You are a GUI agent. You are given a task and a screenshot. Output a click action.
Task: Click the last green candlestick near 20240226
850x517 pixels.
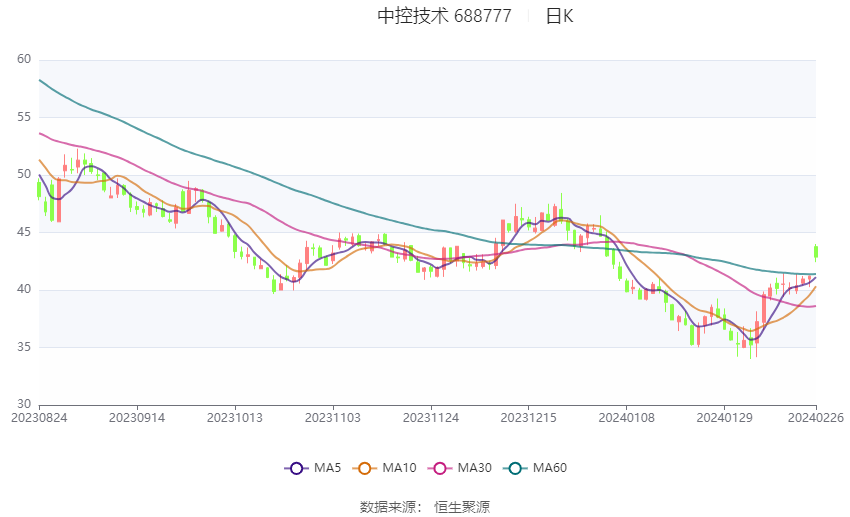coord(816,252)
